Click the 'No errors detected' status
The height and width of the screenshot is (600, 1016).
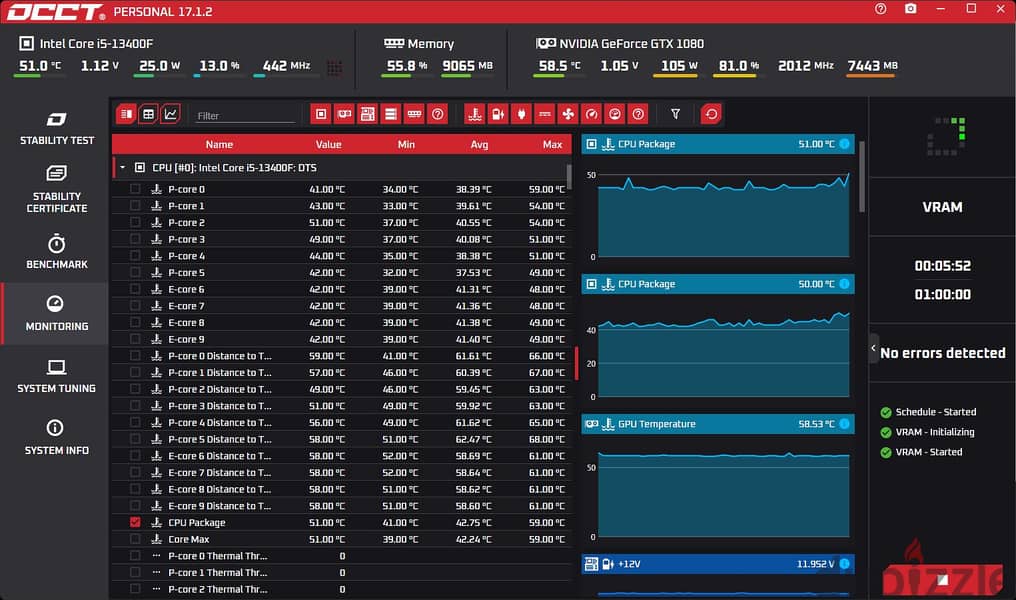click(x=943, y=352)
